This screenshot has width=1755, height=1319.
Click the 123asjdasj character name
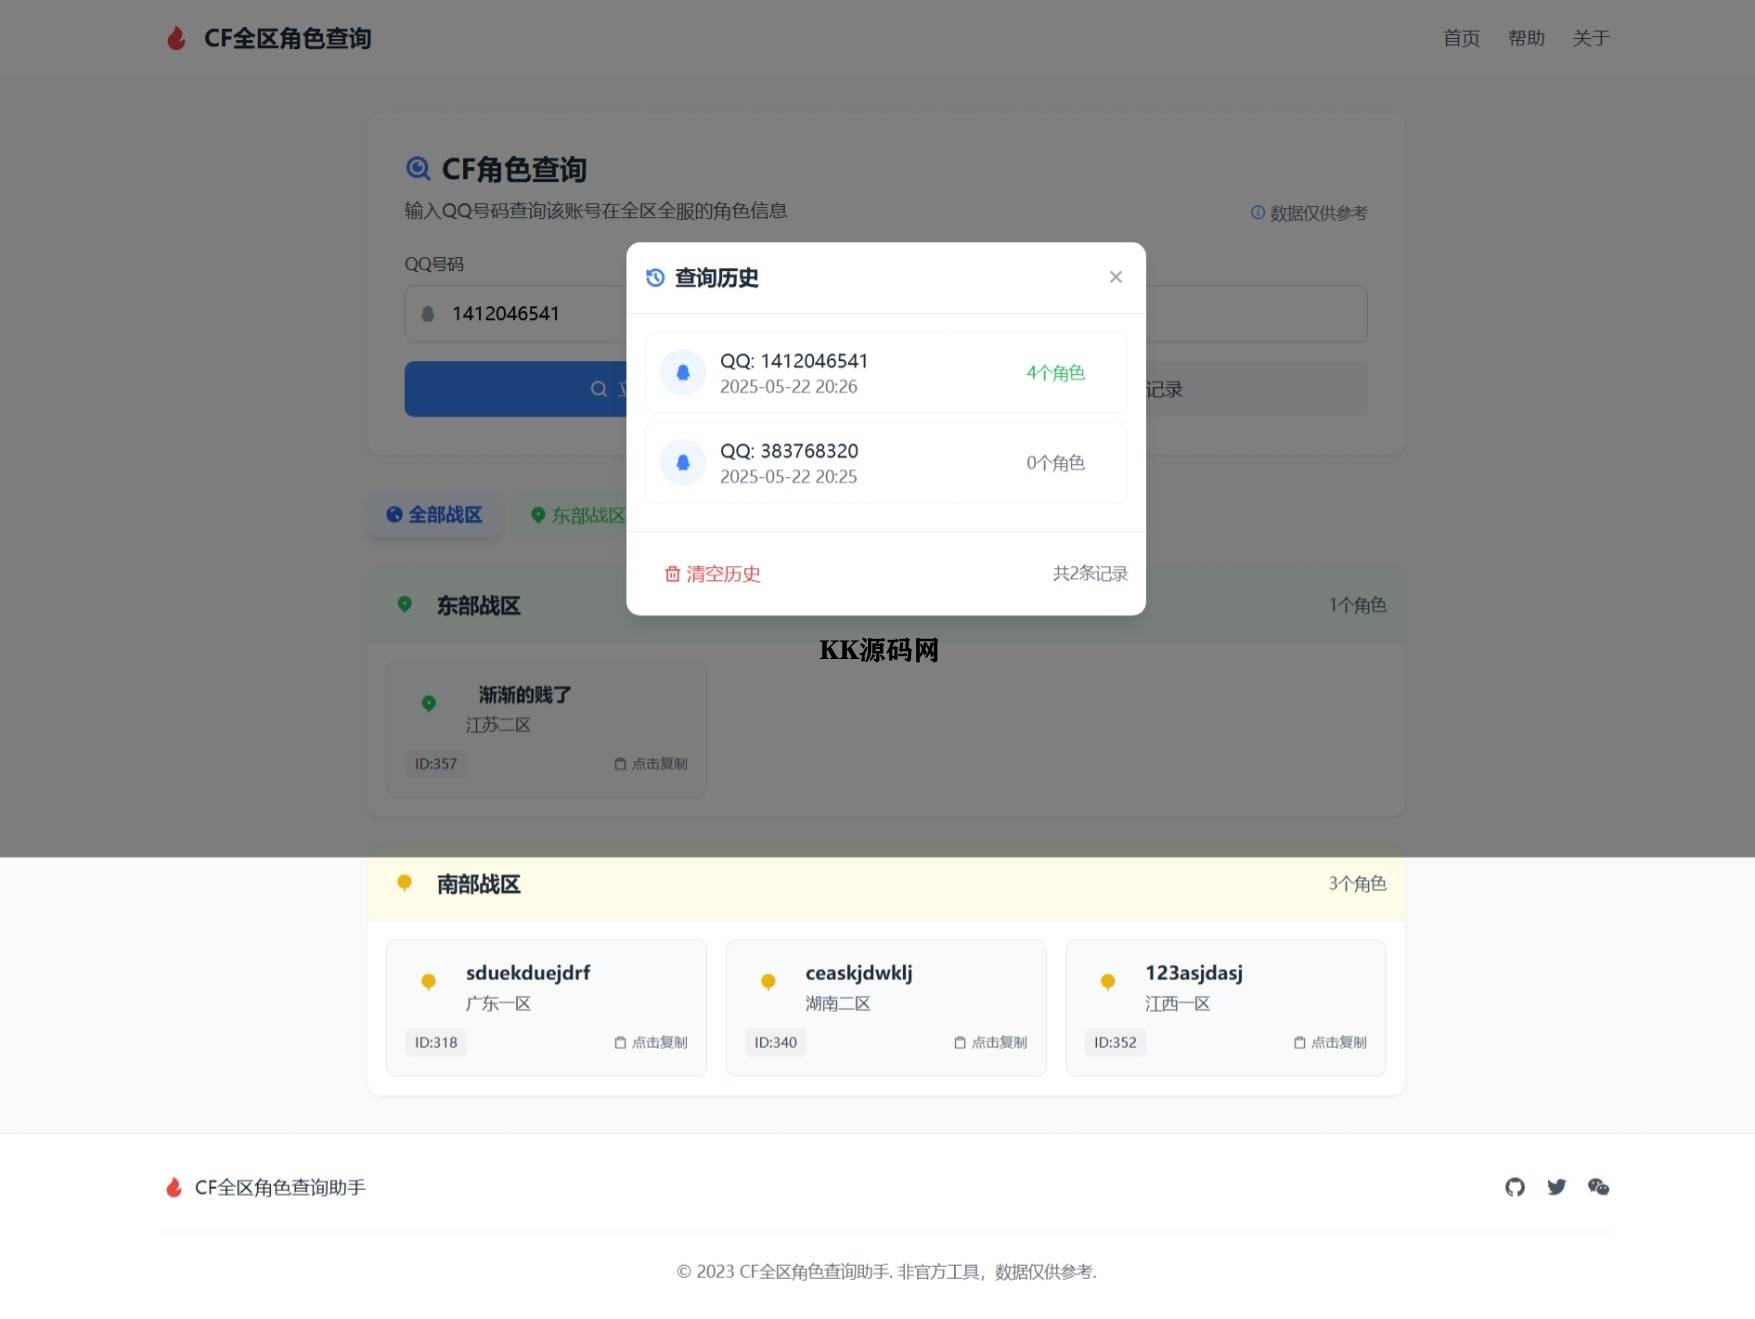coord(1194,973)
